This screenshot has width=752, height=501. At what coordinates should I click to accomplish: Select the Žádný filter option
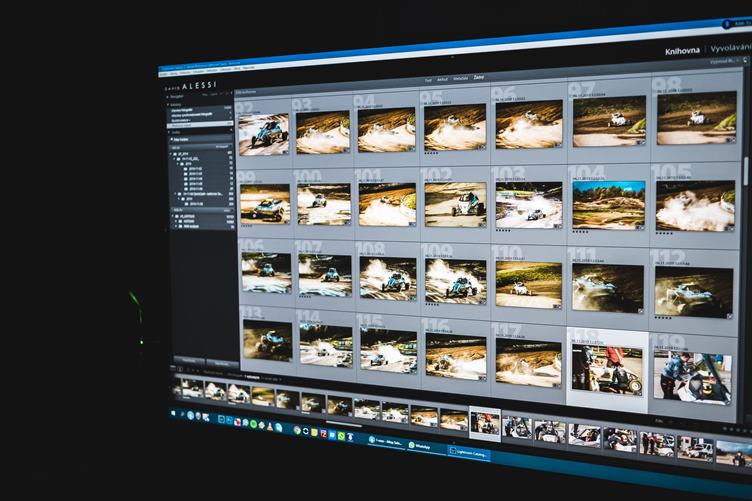click(479, 78)
